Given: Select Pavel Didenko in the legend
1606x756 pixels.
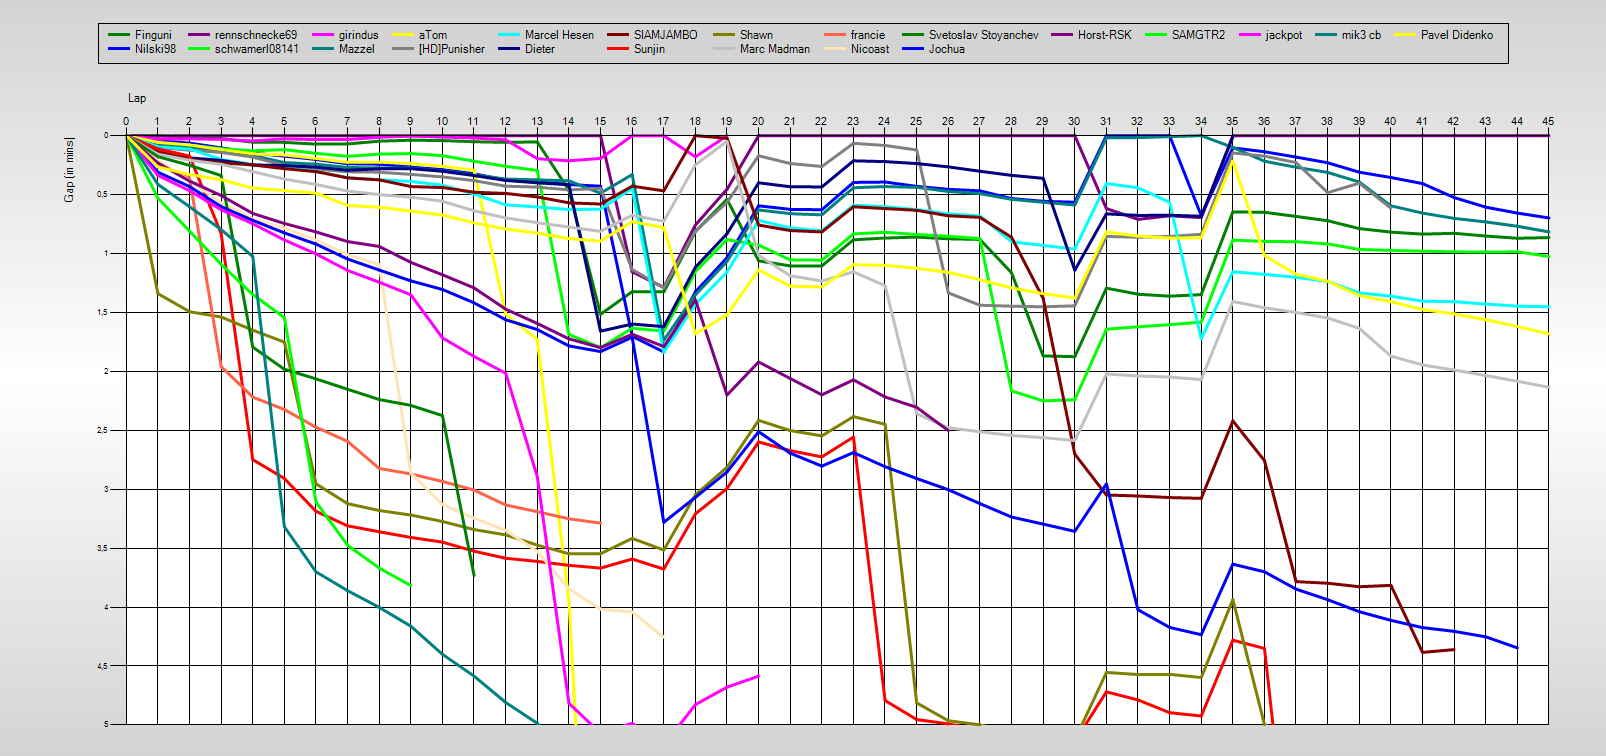Looking at the screenshot, I should click(x=1456, y=35).
